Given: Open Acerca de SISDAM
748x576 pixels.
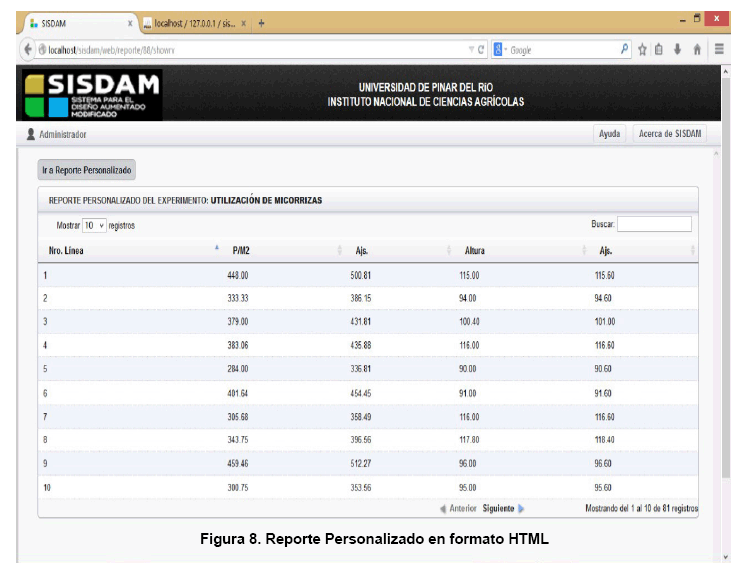Looking at the screenshot, I should coord(670,134).
